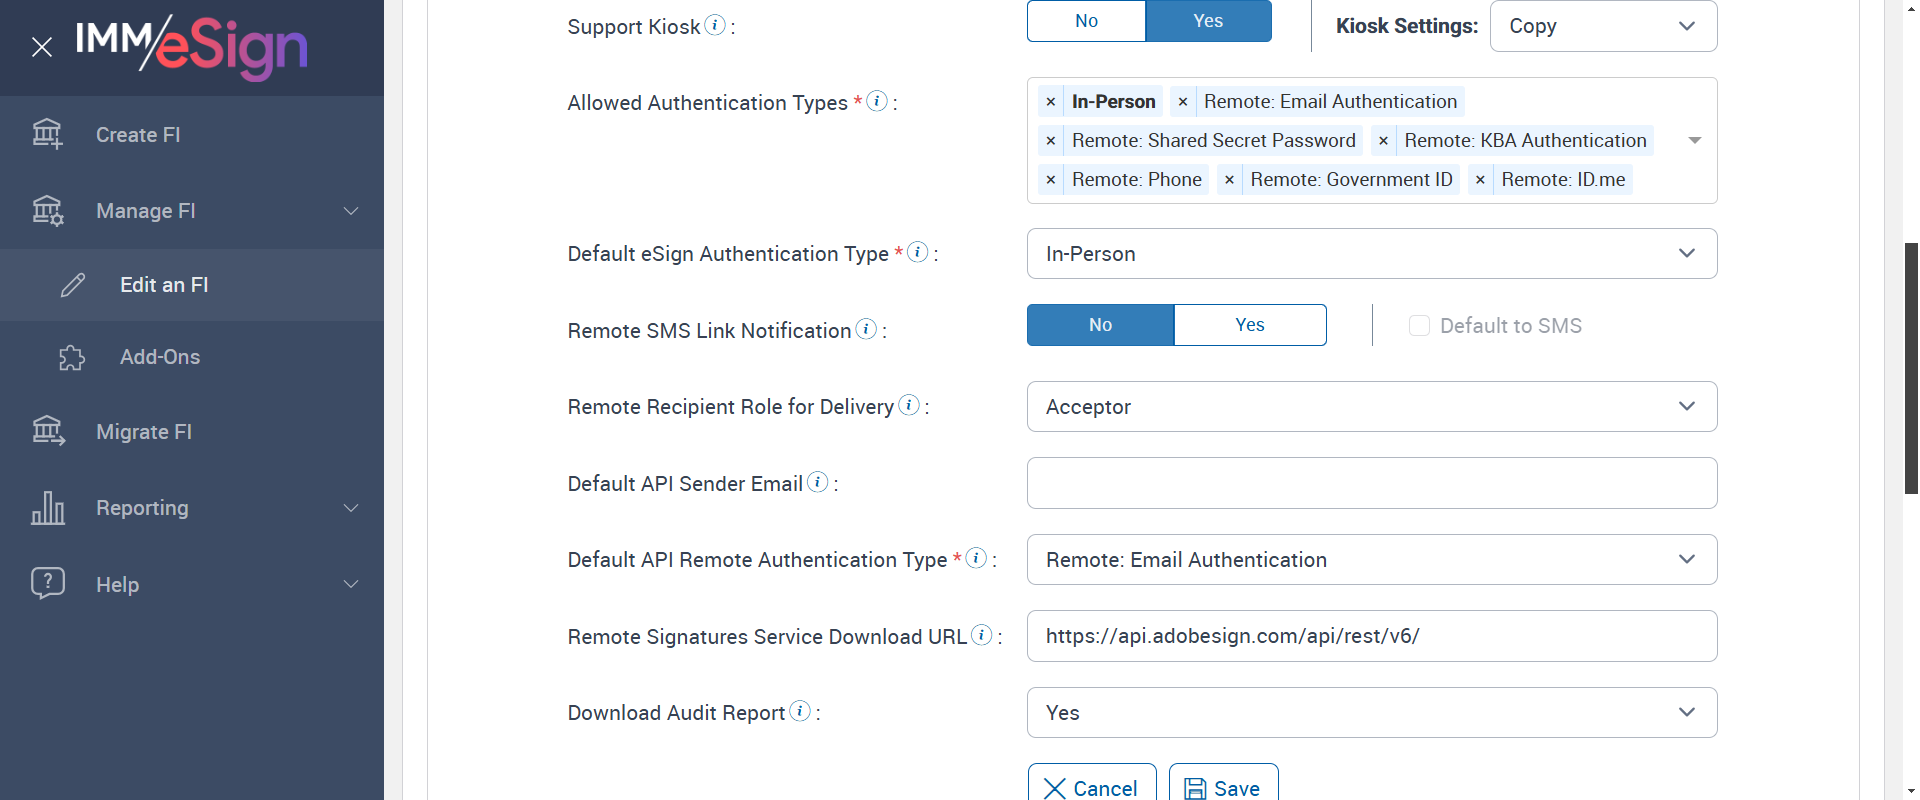Image resolution: width=1920 pixels, height=800 pixels.
Task: Click the Migrate FI bank icon
Action: click(48, 431)
